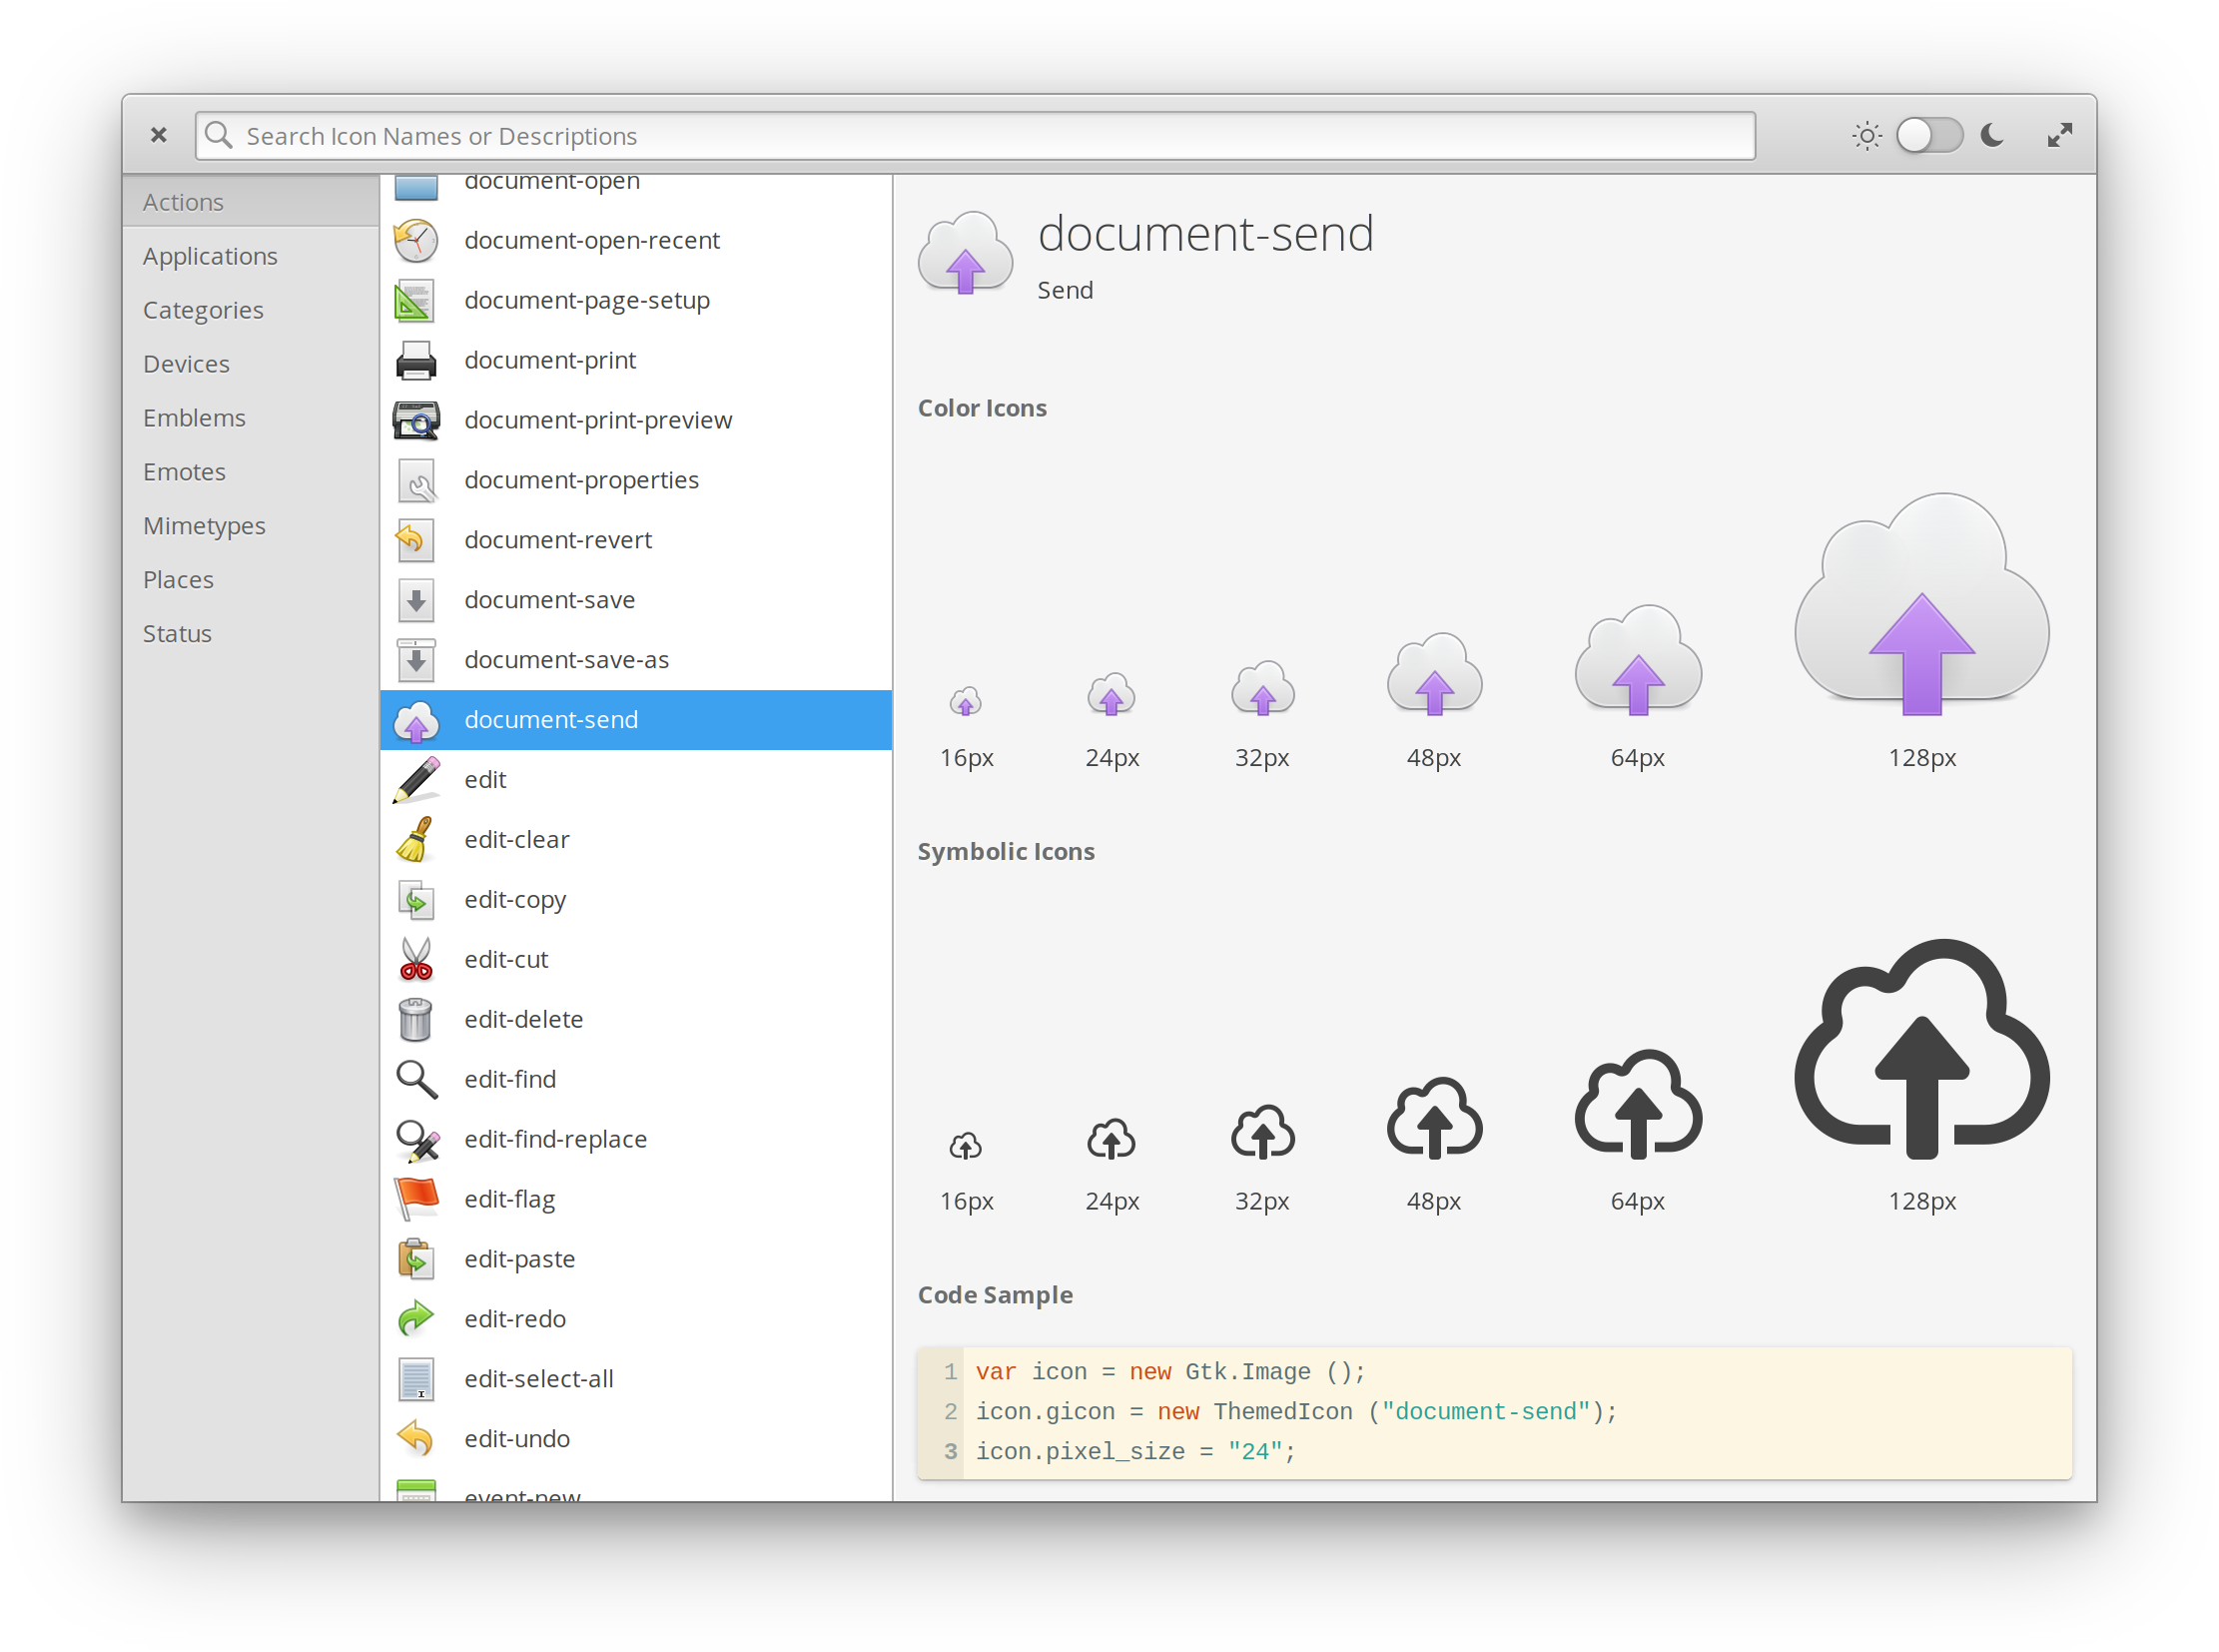Viewport: 2219px width, 1652px height.
Task: Click the moon dark-mode icon
Action: click(1992, 135)
